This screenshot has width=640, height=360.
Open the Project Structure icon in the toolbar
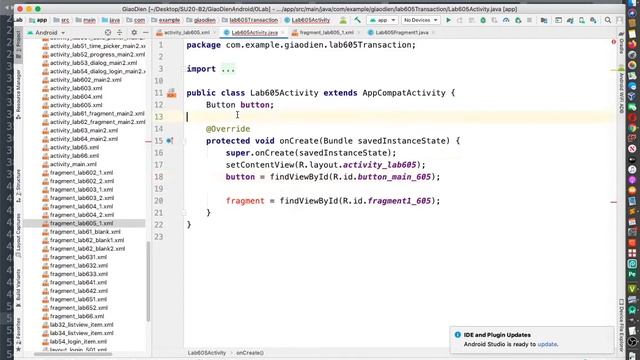click(x=544, y=20)
